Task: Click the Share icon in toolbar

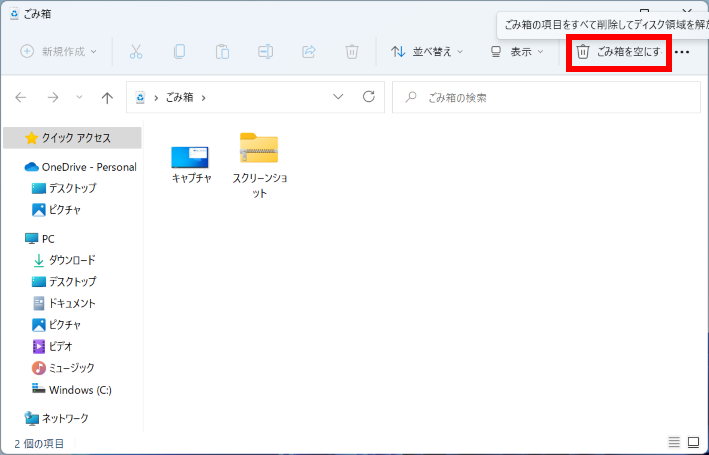Action: tap(308, 52)
